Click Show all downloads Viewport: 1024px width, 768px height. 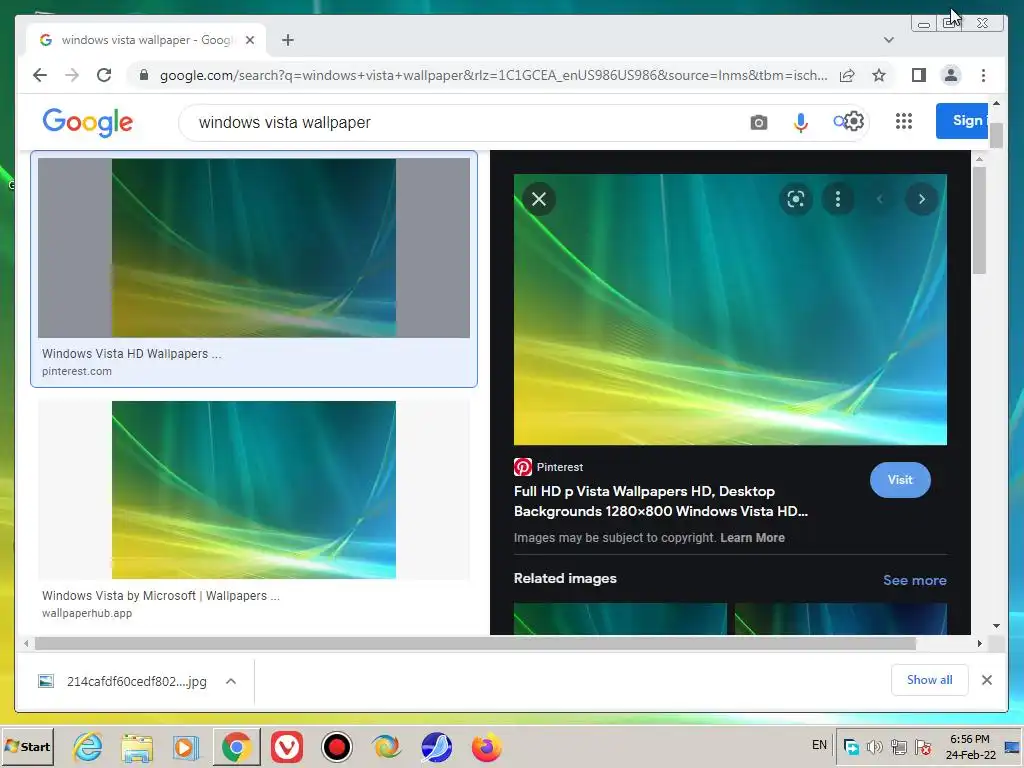[929, 680]
